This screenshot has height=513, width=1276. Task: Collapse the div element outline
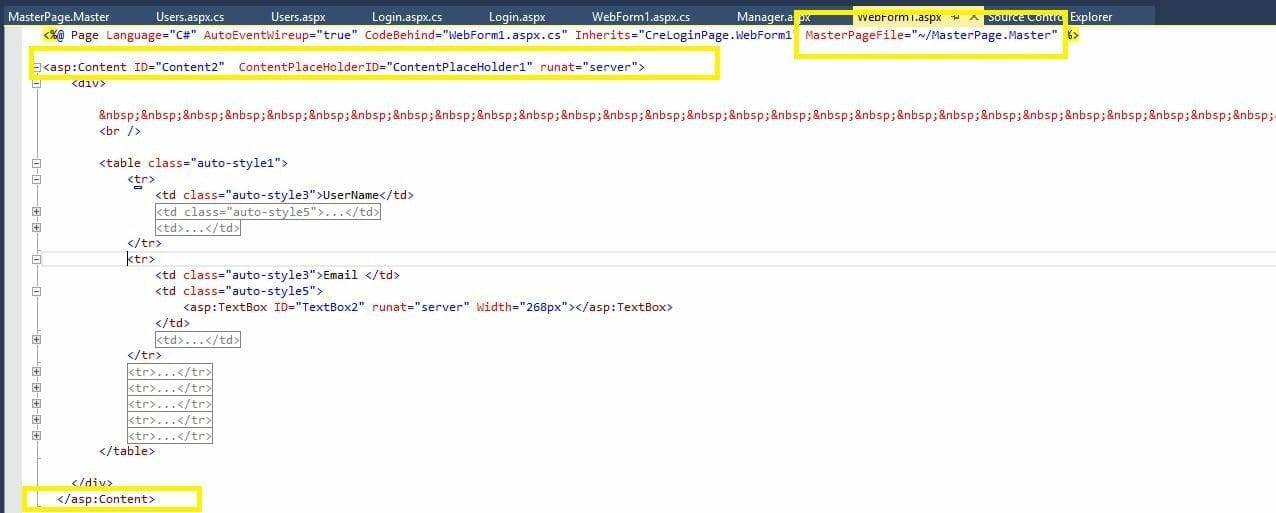tap(36, 84)
